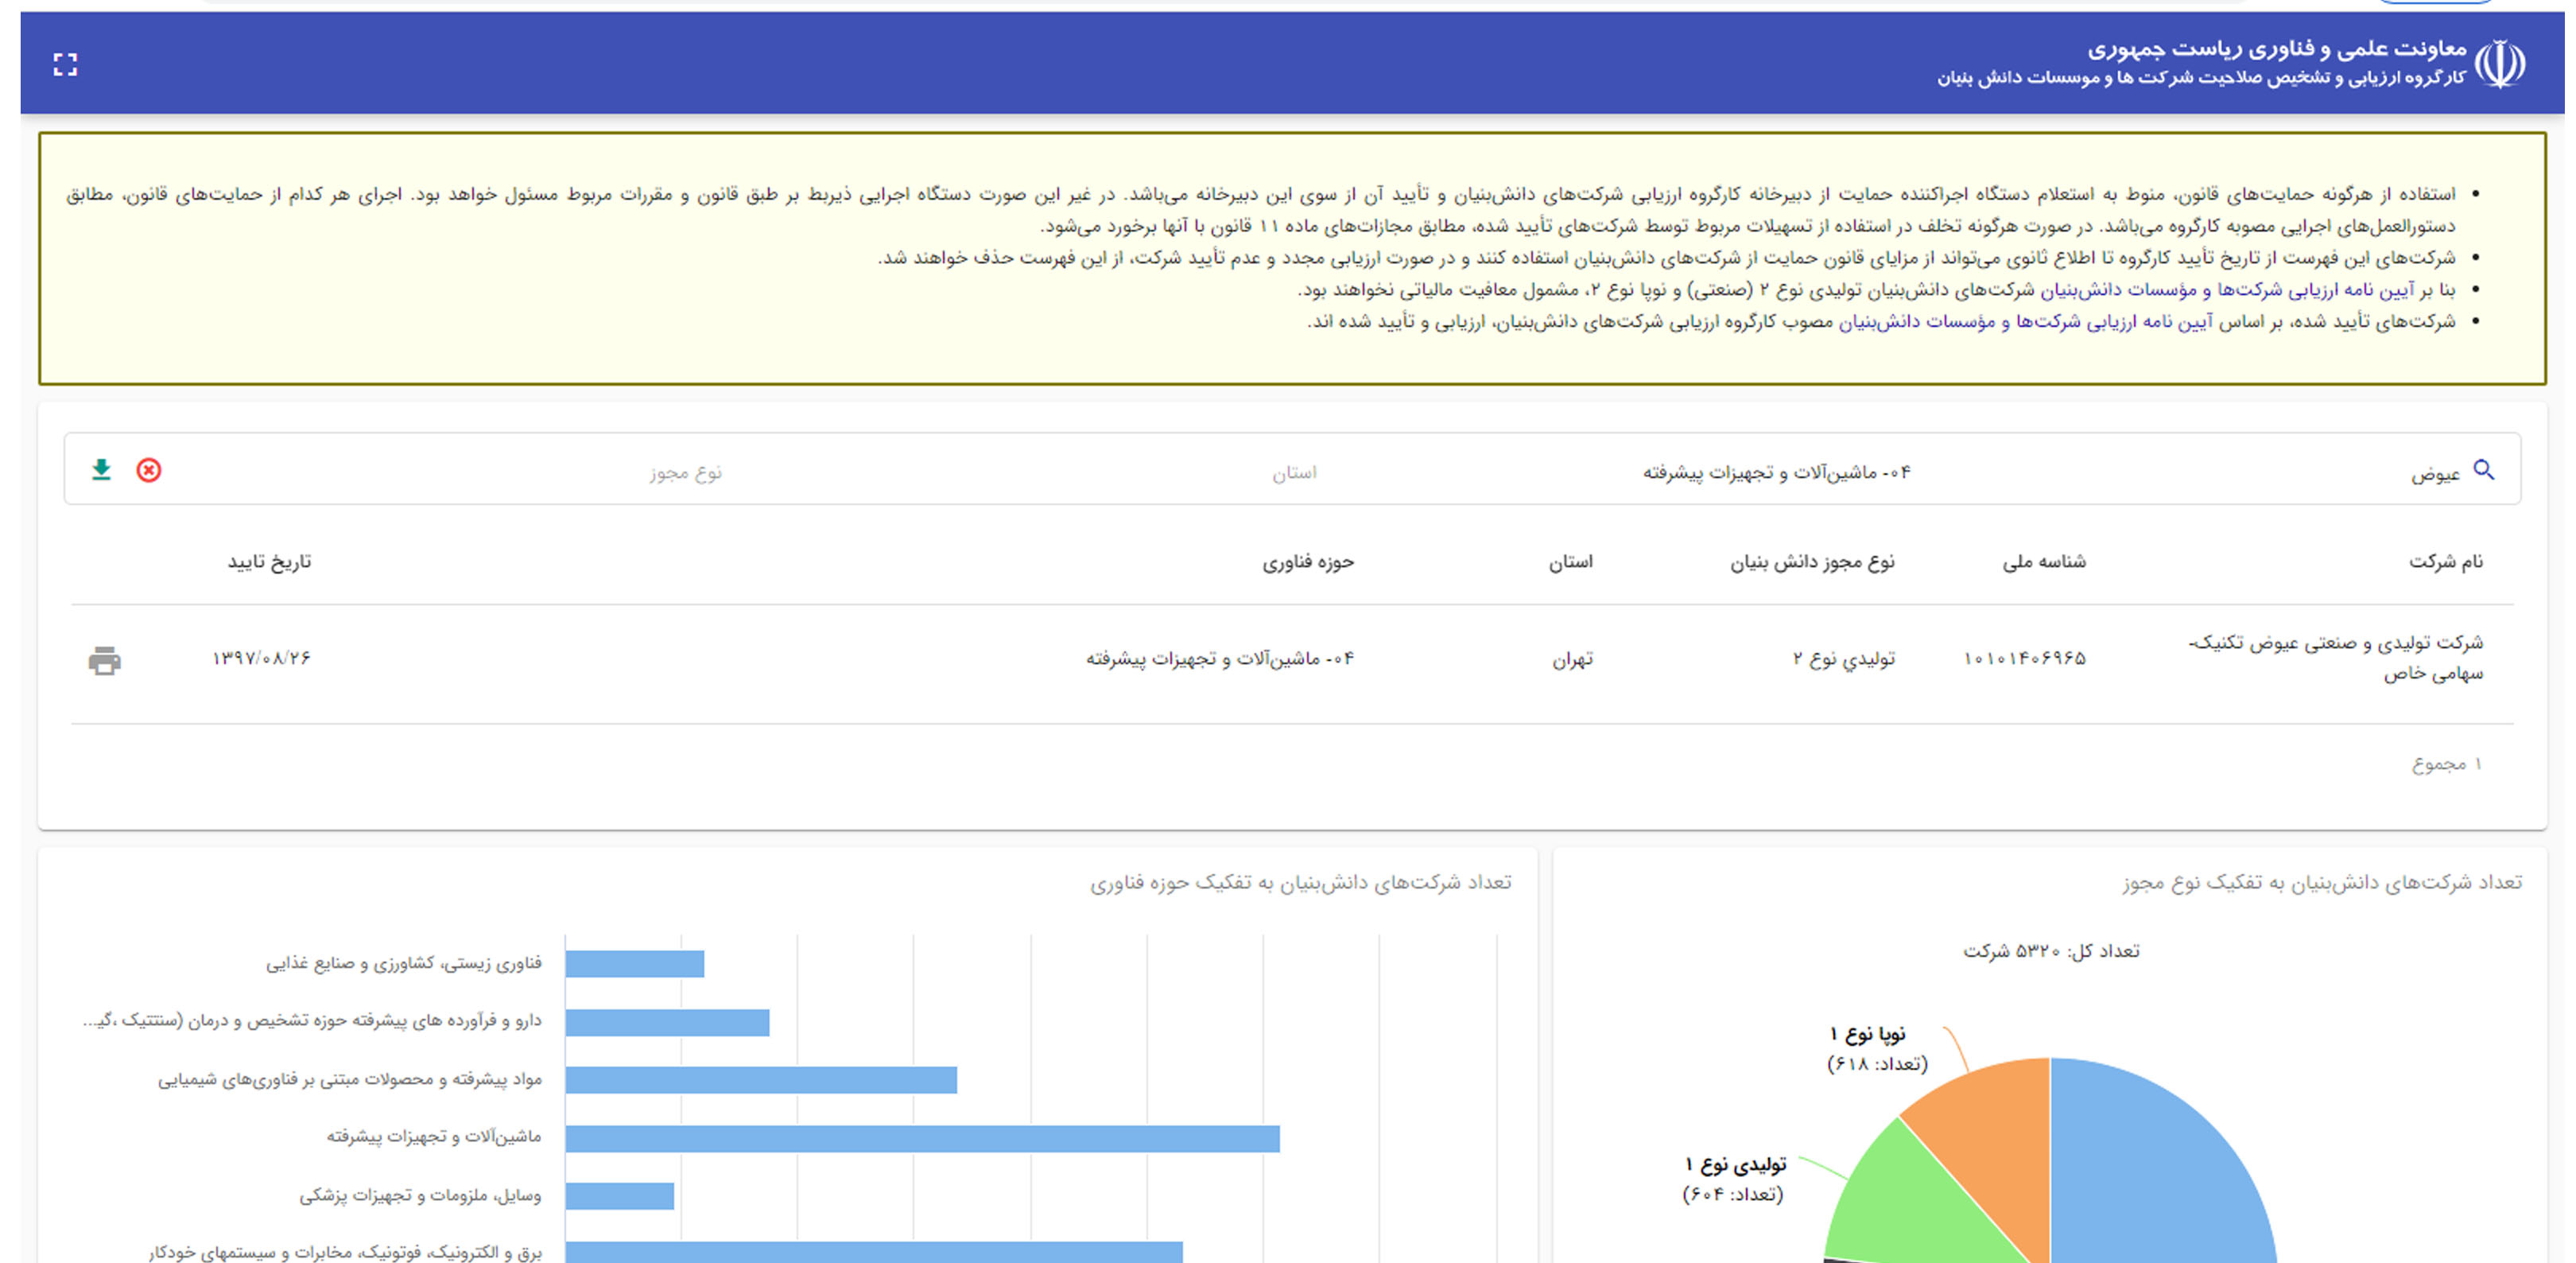Click the استان column header in table
Viewport: 2576px width, 1263px height.
[x=1571, y=562]
